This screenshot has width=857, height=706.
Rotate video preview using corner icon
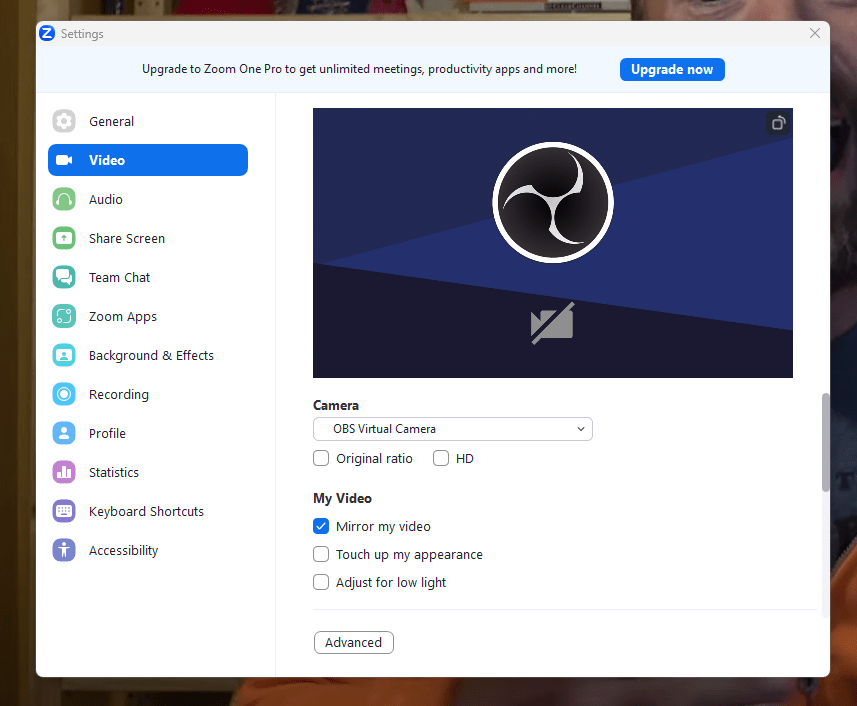coord(778,123)
